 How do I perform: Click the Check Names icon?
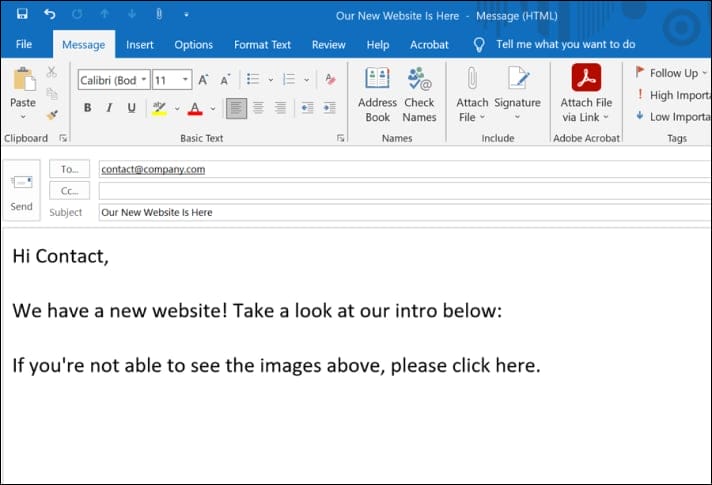click(419, 95)
